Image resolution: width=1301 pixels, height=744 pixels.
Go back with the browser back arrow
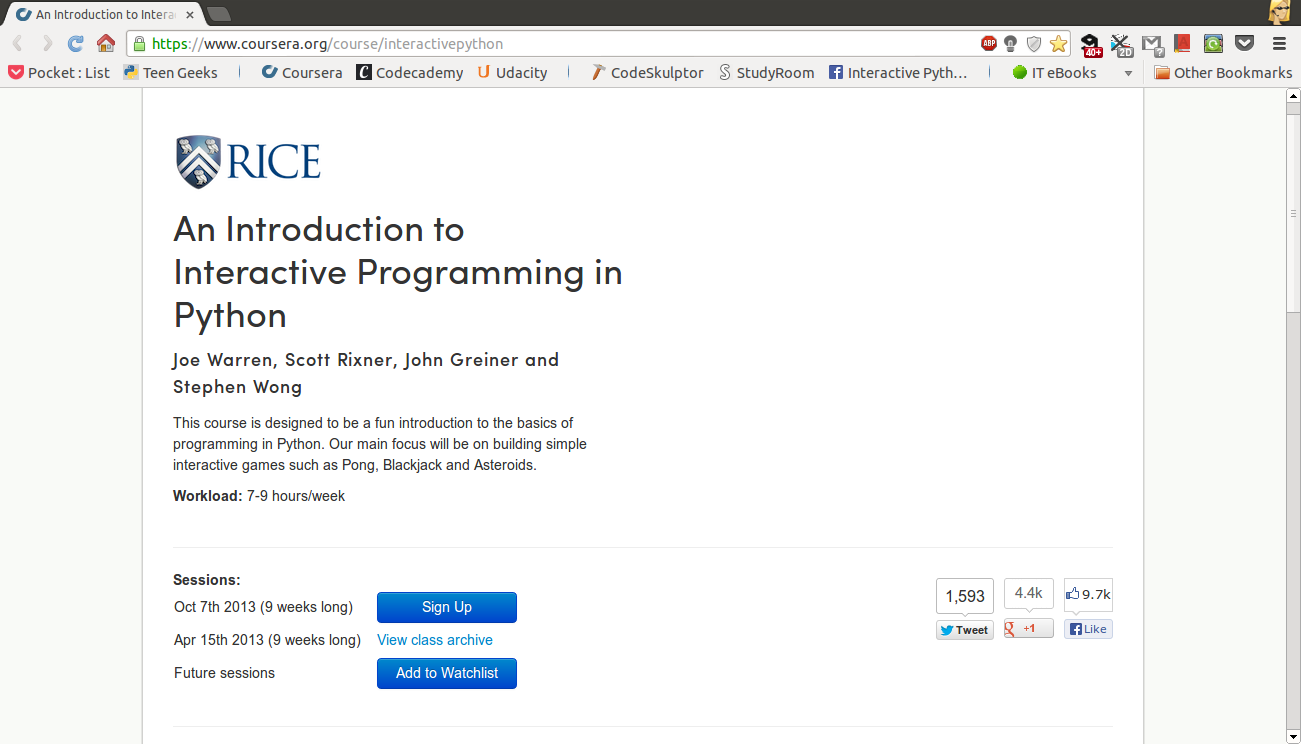[18, 44]
